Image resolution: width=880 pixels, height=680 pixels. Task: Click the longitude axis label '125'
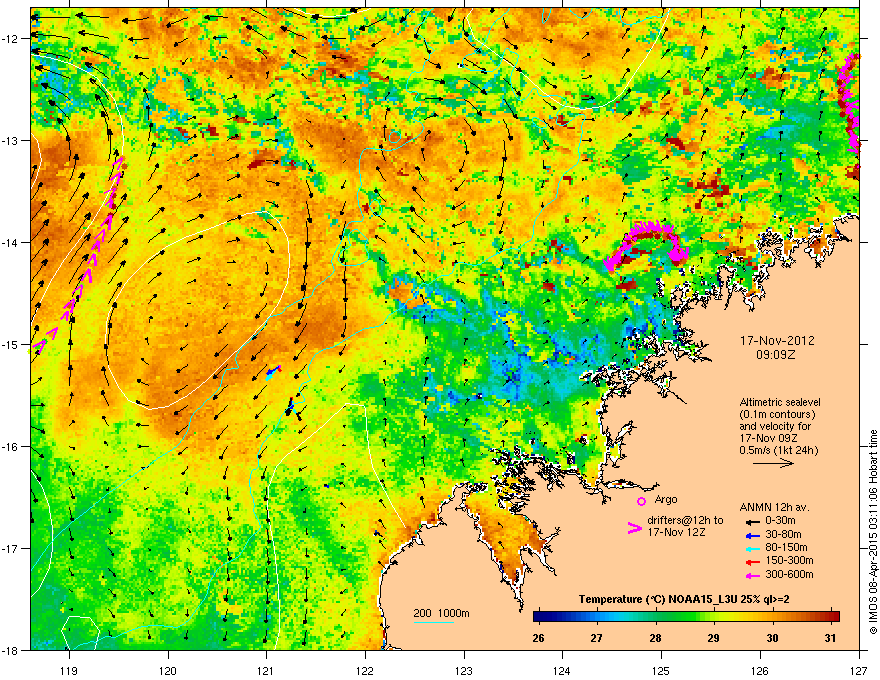(661, 670)
